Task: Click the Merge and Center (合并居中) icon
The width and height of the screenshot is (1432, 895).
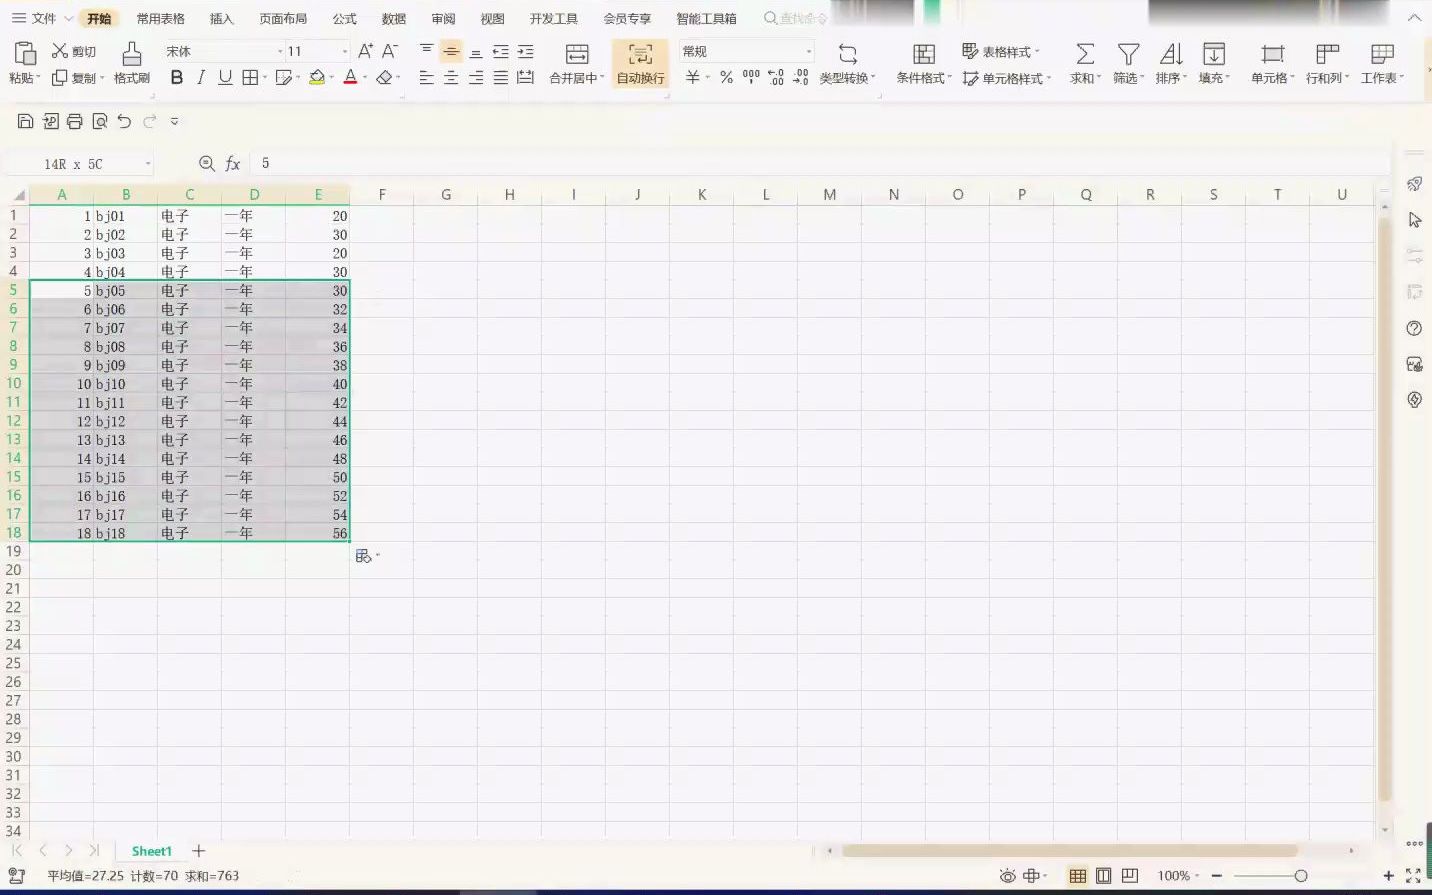Action: 577,54
